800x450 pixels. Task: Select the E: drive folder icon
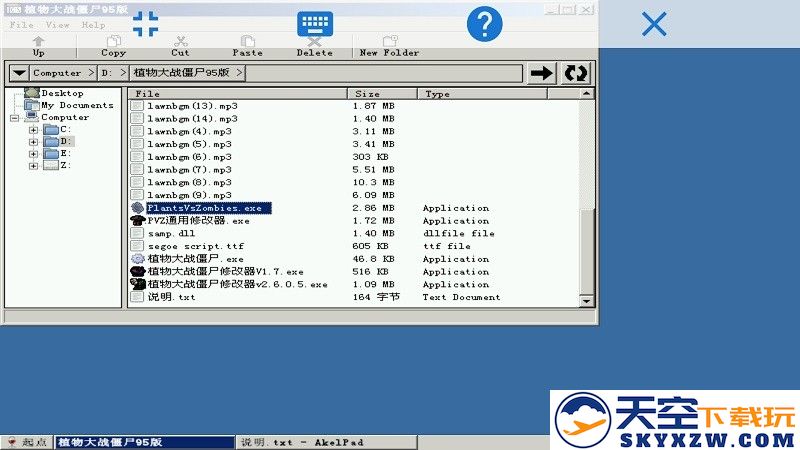[51, 154]
